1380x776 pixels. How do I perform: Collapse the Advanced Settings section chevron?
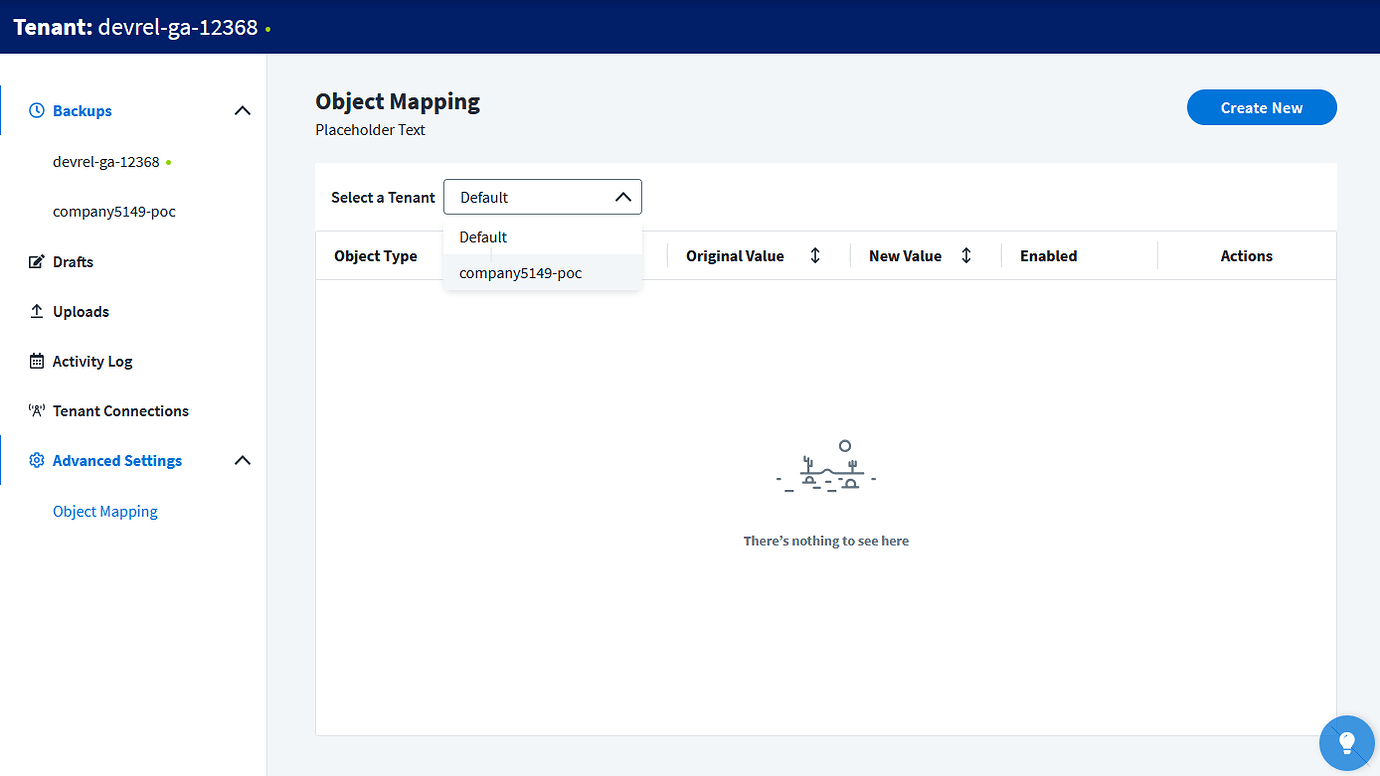[x=242, y=460]
